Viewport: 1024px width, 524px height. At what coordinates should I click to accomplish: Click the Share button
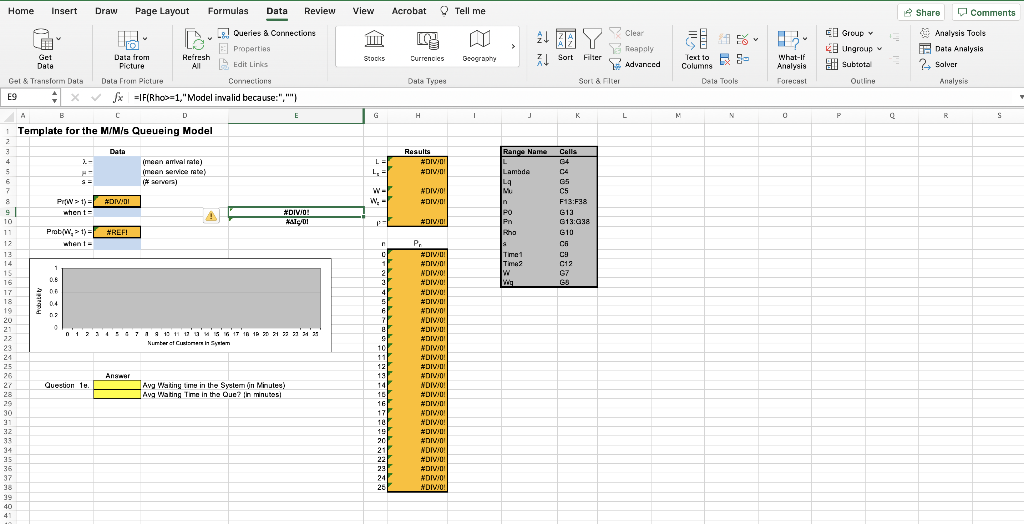point(921,12)
